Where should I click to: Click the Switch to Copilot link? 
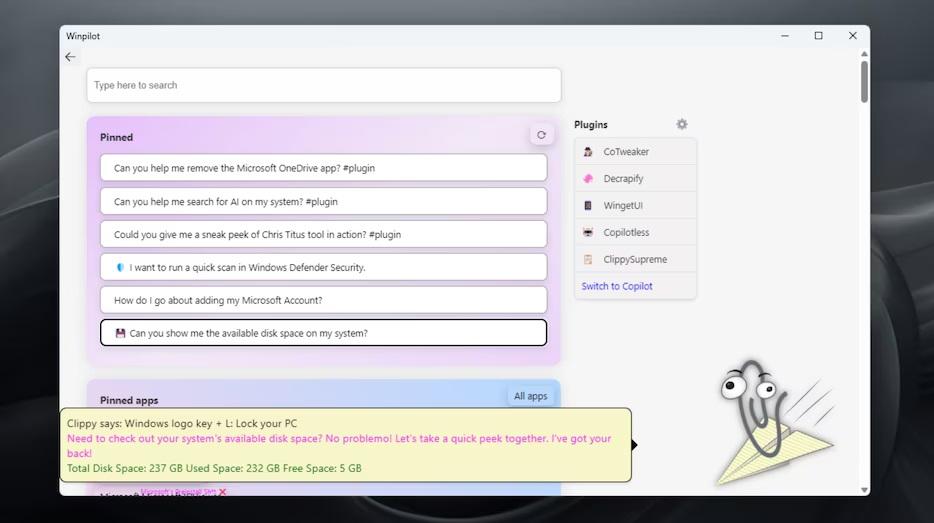tap(617, 286)
